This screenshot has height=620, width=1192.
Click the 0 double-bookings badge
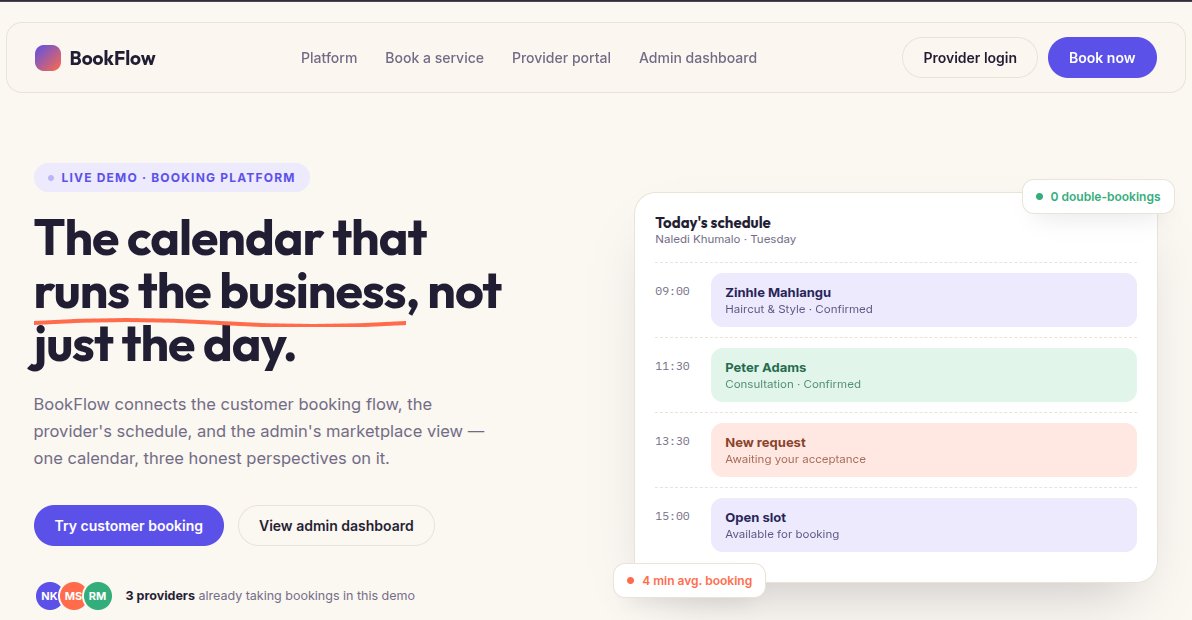pos(1098,197)
